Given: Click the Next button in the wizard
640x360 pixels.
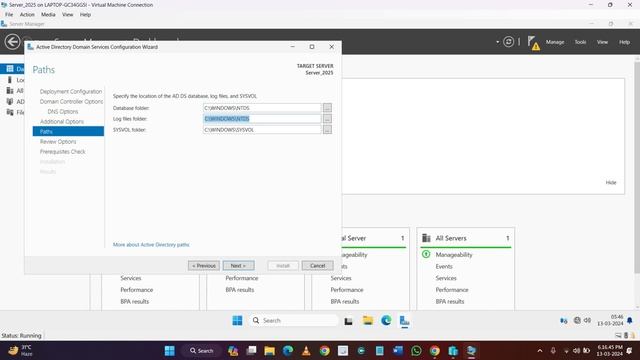Looking at the screenshot, I should point(238,266).
